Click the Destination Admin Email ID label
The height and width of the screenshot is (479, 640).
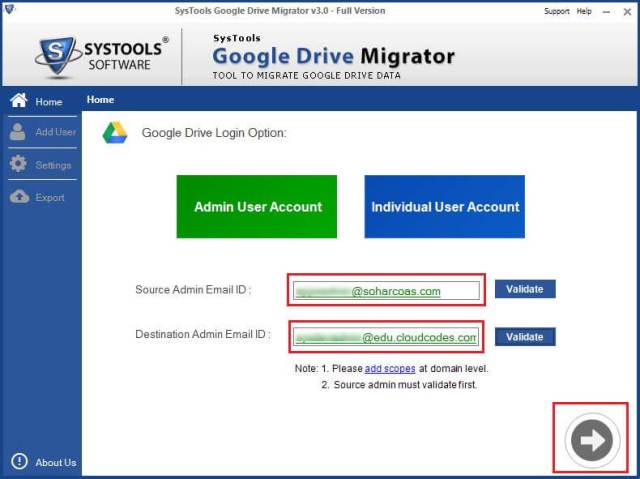tap(202, 334)
